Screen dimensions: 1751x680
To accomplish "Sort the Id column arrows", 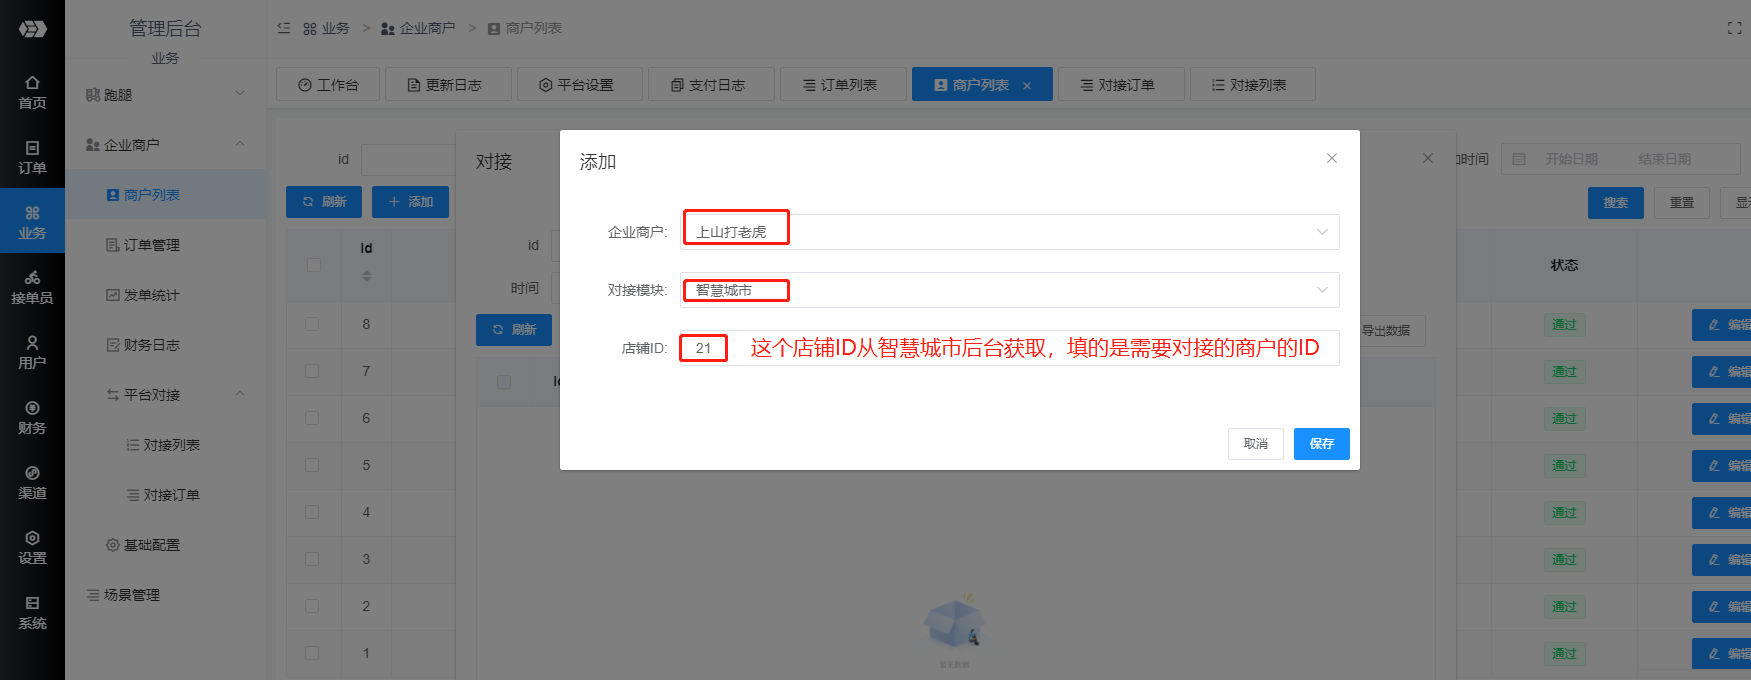I will pyautogui.click(x=366, y=275).
